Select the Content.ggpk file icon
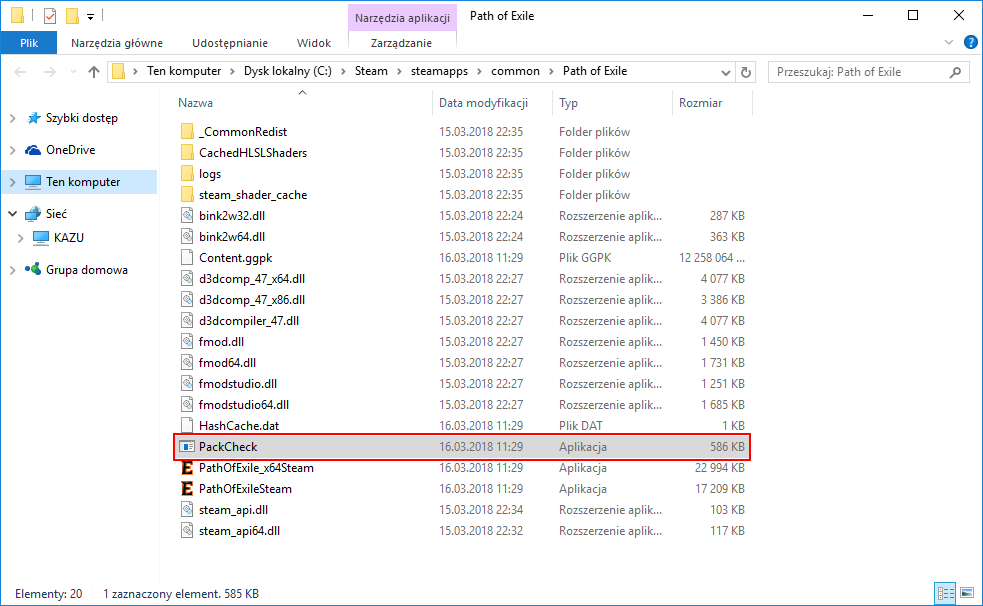 point(187,258)
